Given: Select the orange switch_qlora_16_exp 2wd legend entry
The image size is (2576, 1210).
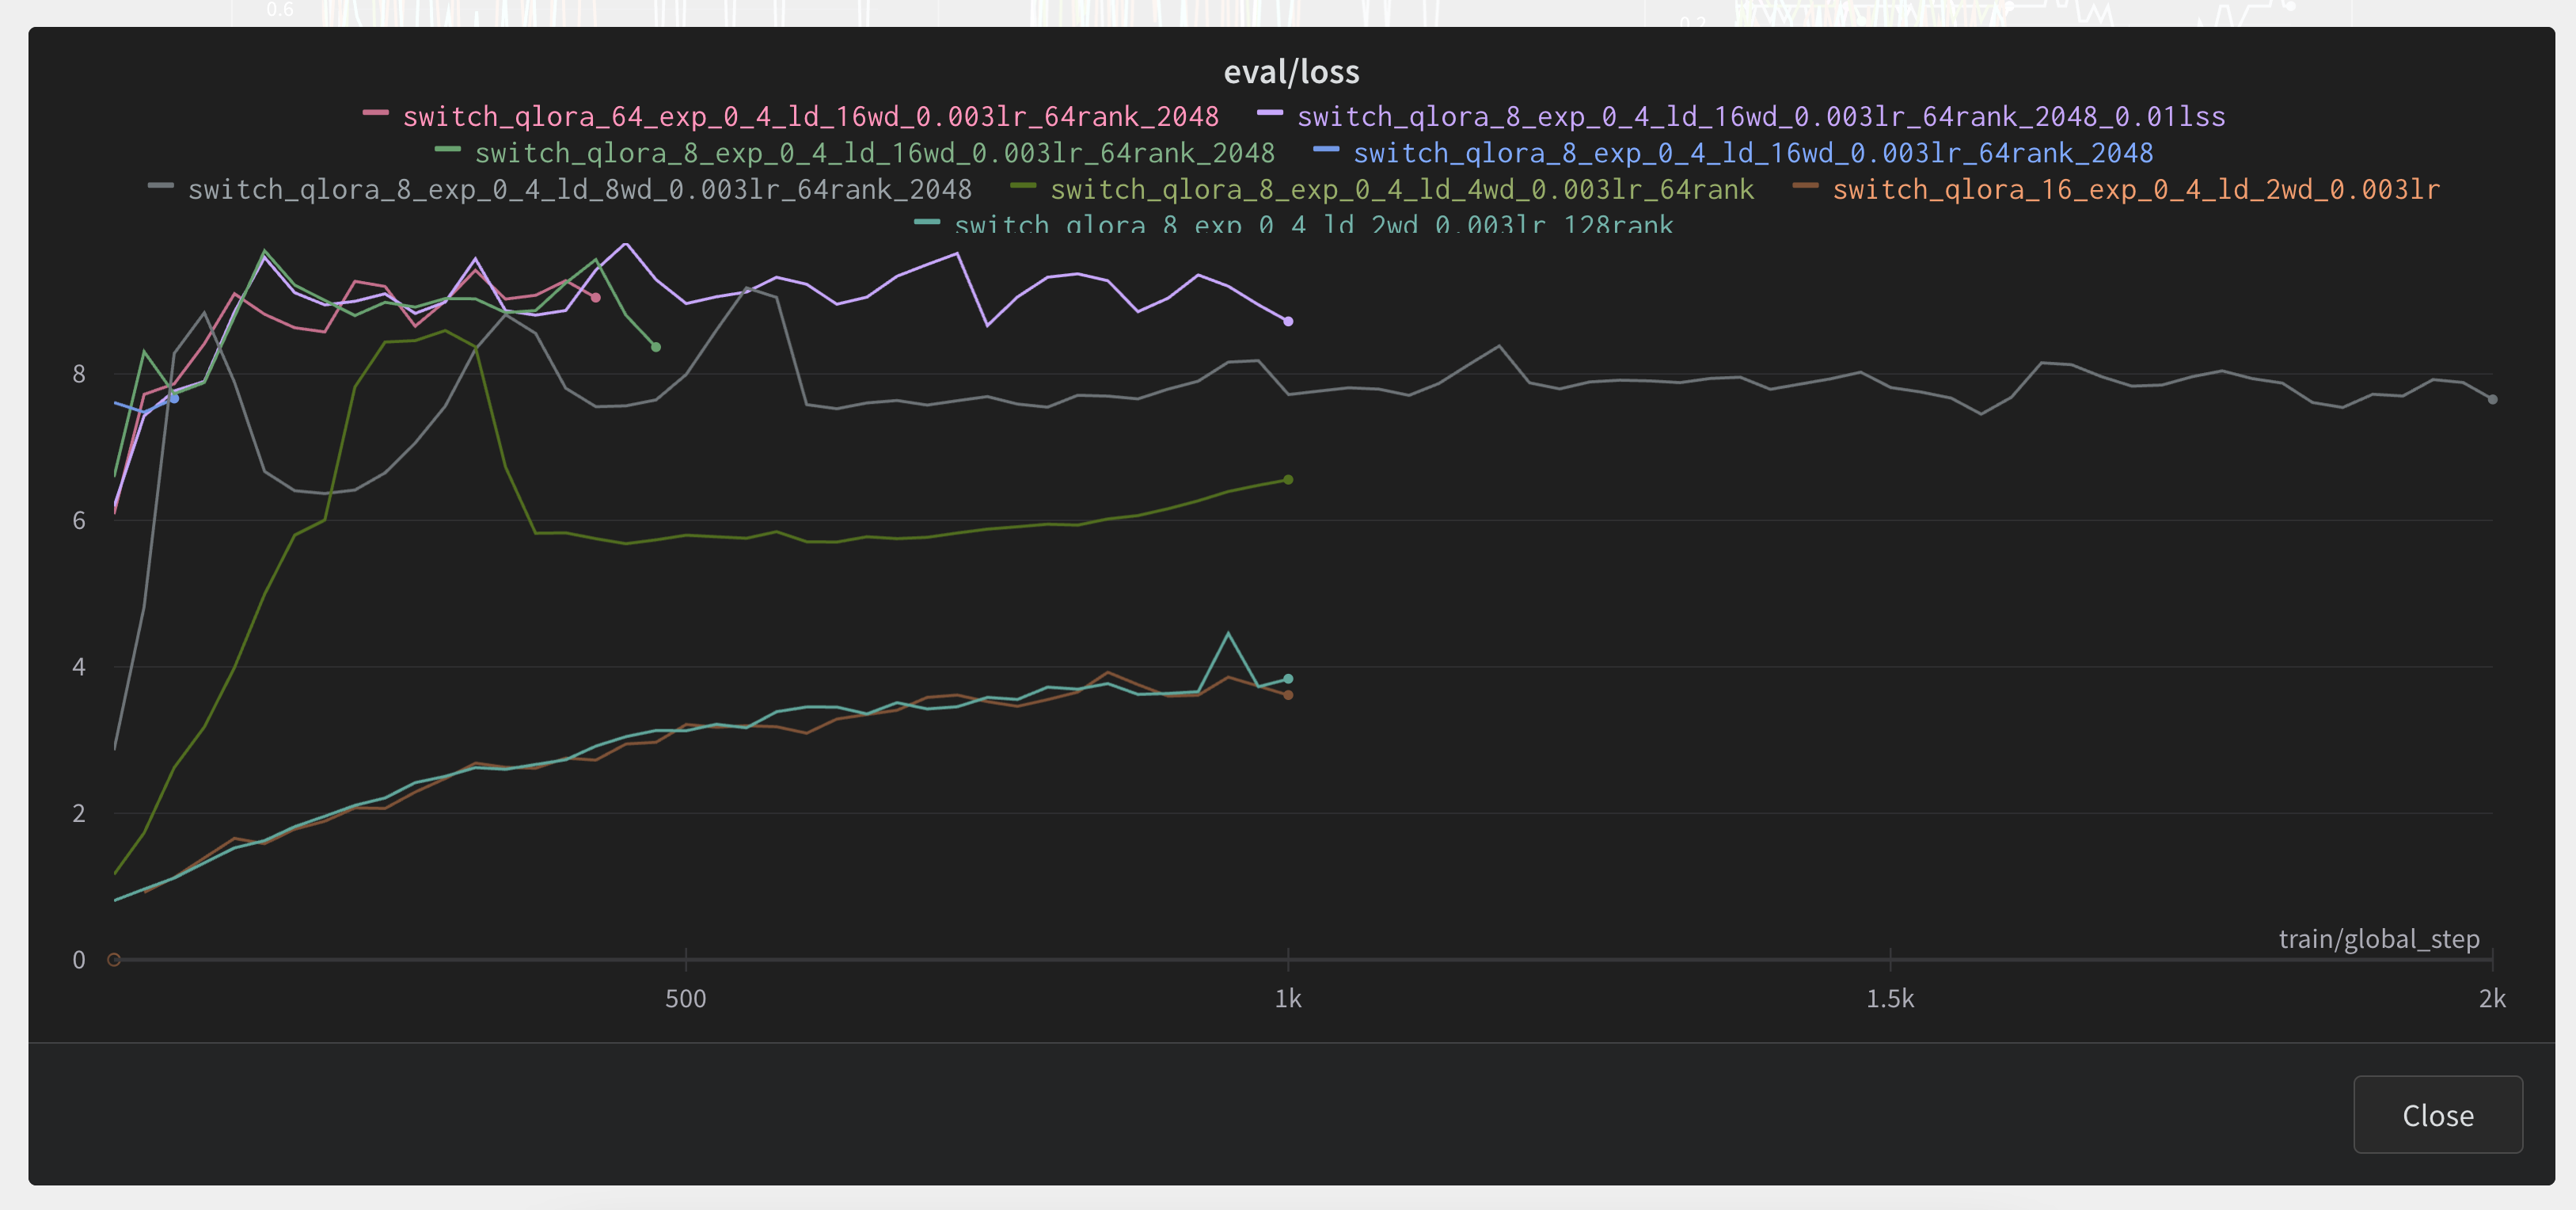Looking at the screenshot, I should (2135, 189).
